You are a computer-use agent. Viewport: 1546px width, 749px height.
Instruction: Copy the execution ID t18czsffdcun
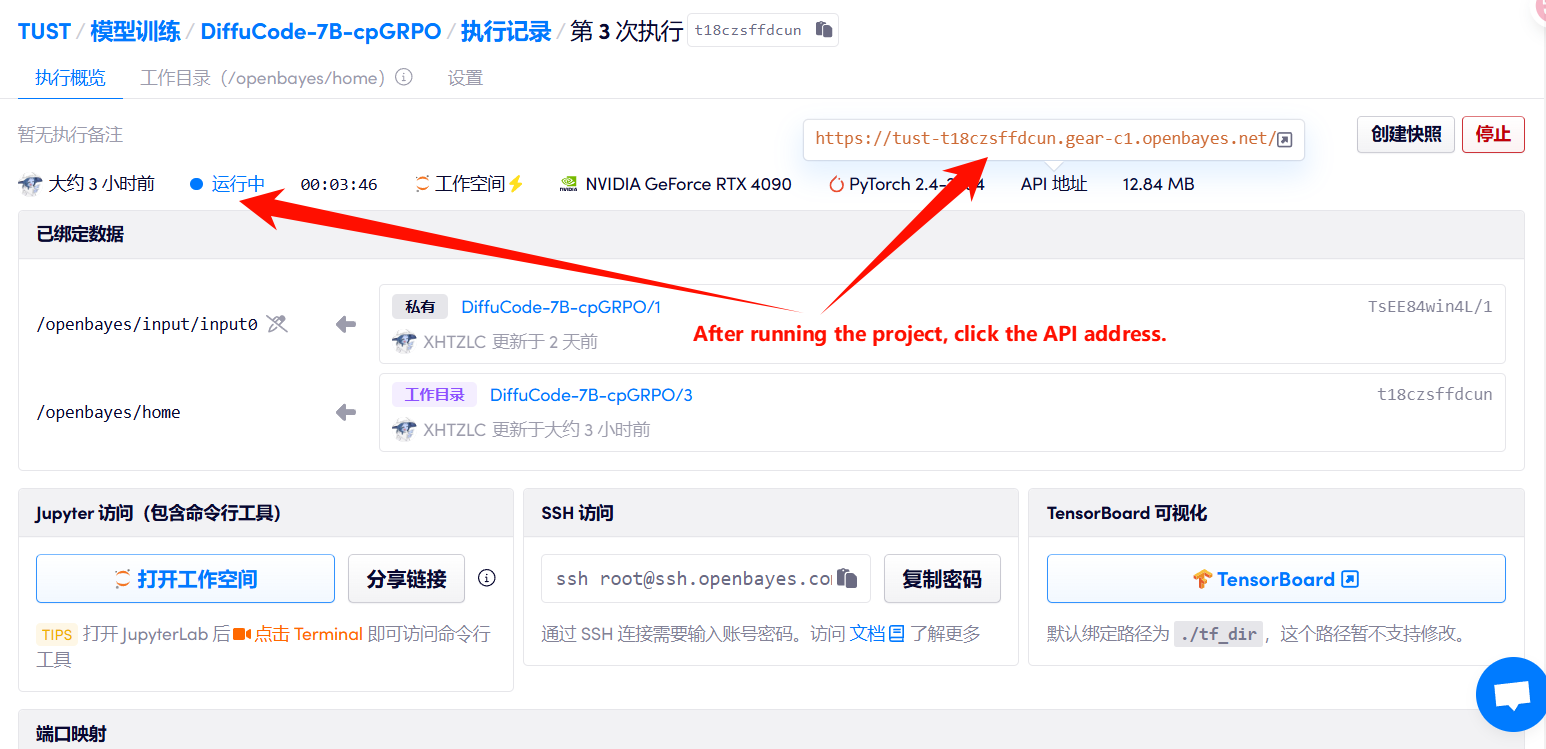tap(823, 30)
